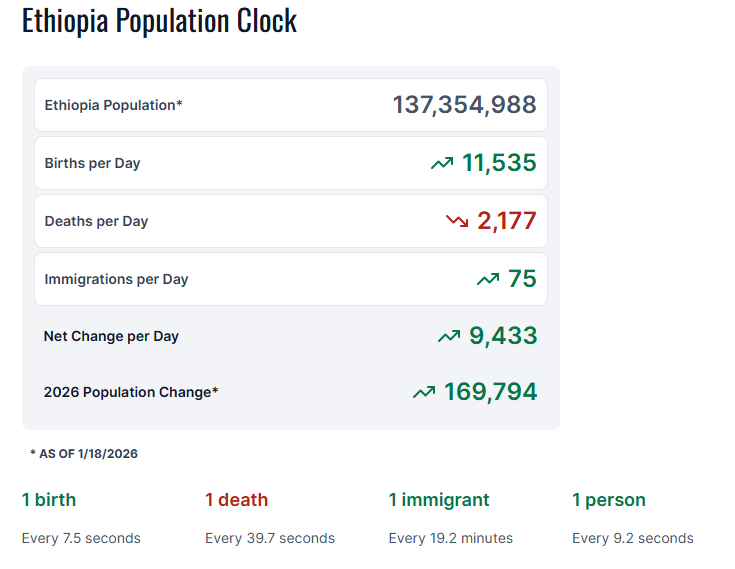Screen dimensions: 735x569
Task: Click the 1 immigrant statistic
Action: (x=439, y=500)
